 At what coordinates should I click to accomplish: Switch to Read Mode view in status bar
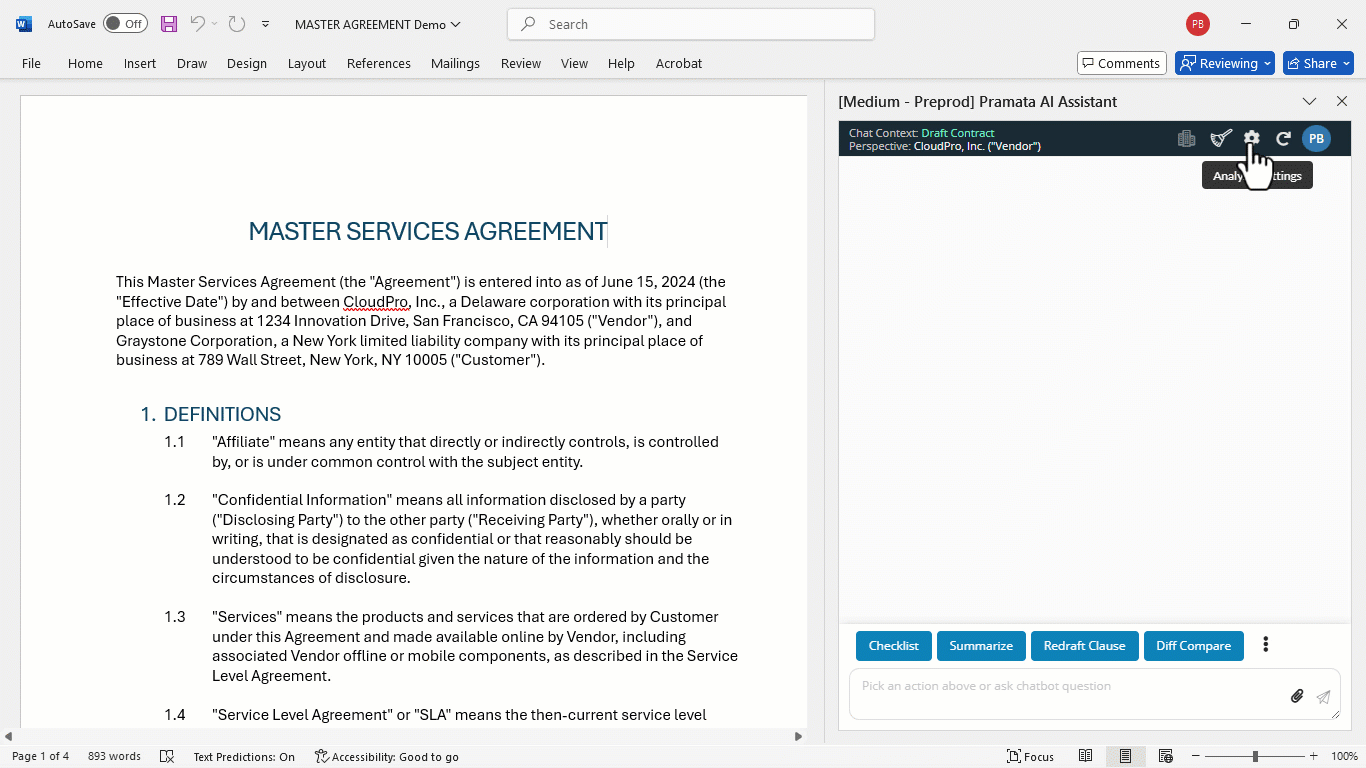click(x=1085, y=756)
